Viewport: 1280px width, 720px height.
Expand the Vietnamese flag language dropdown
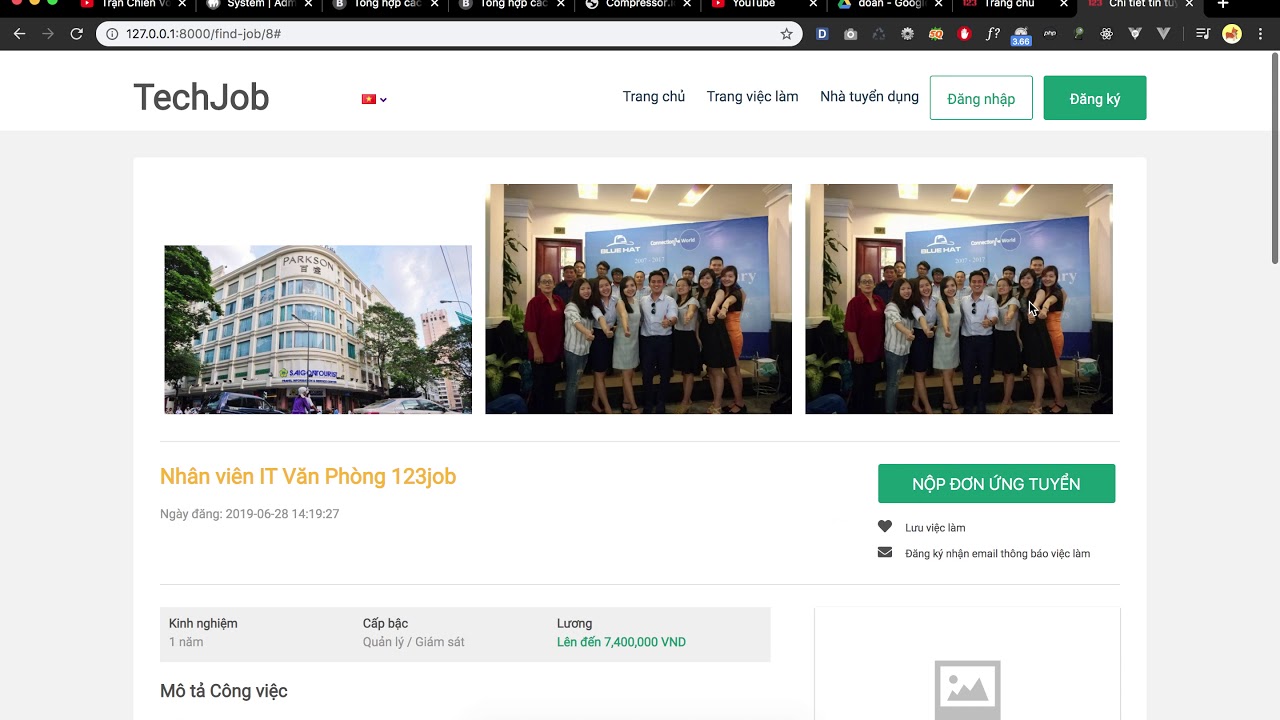tap(374, 99)
